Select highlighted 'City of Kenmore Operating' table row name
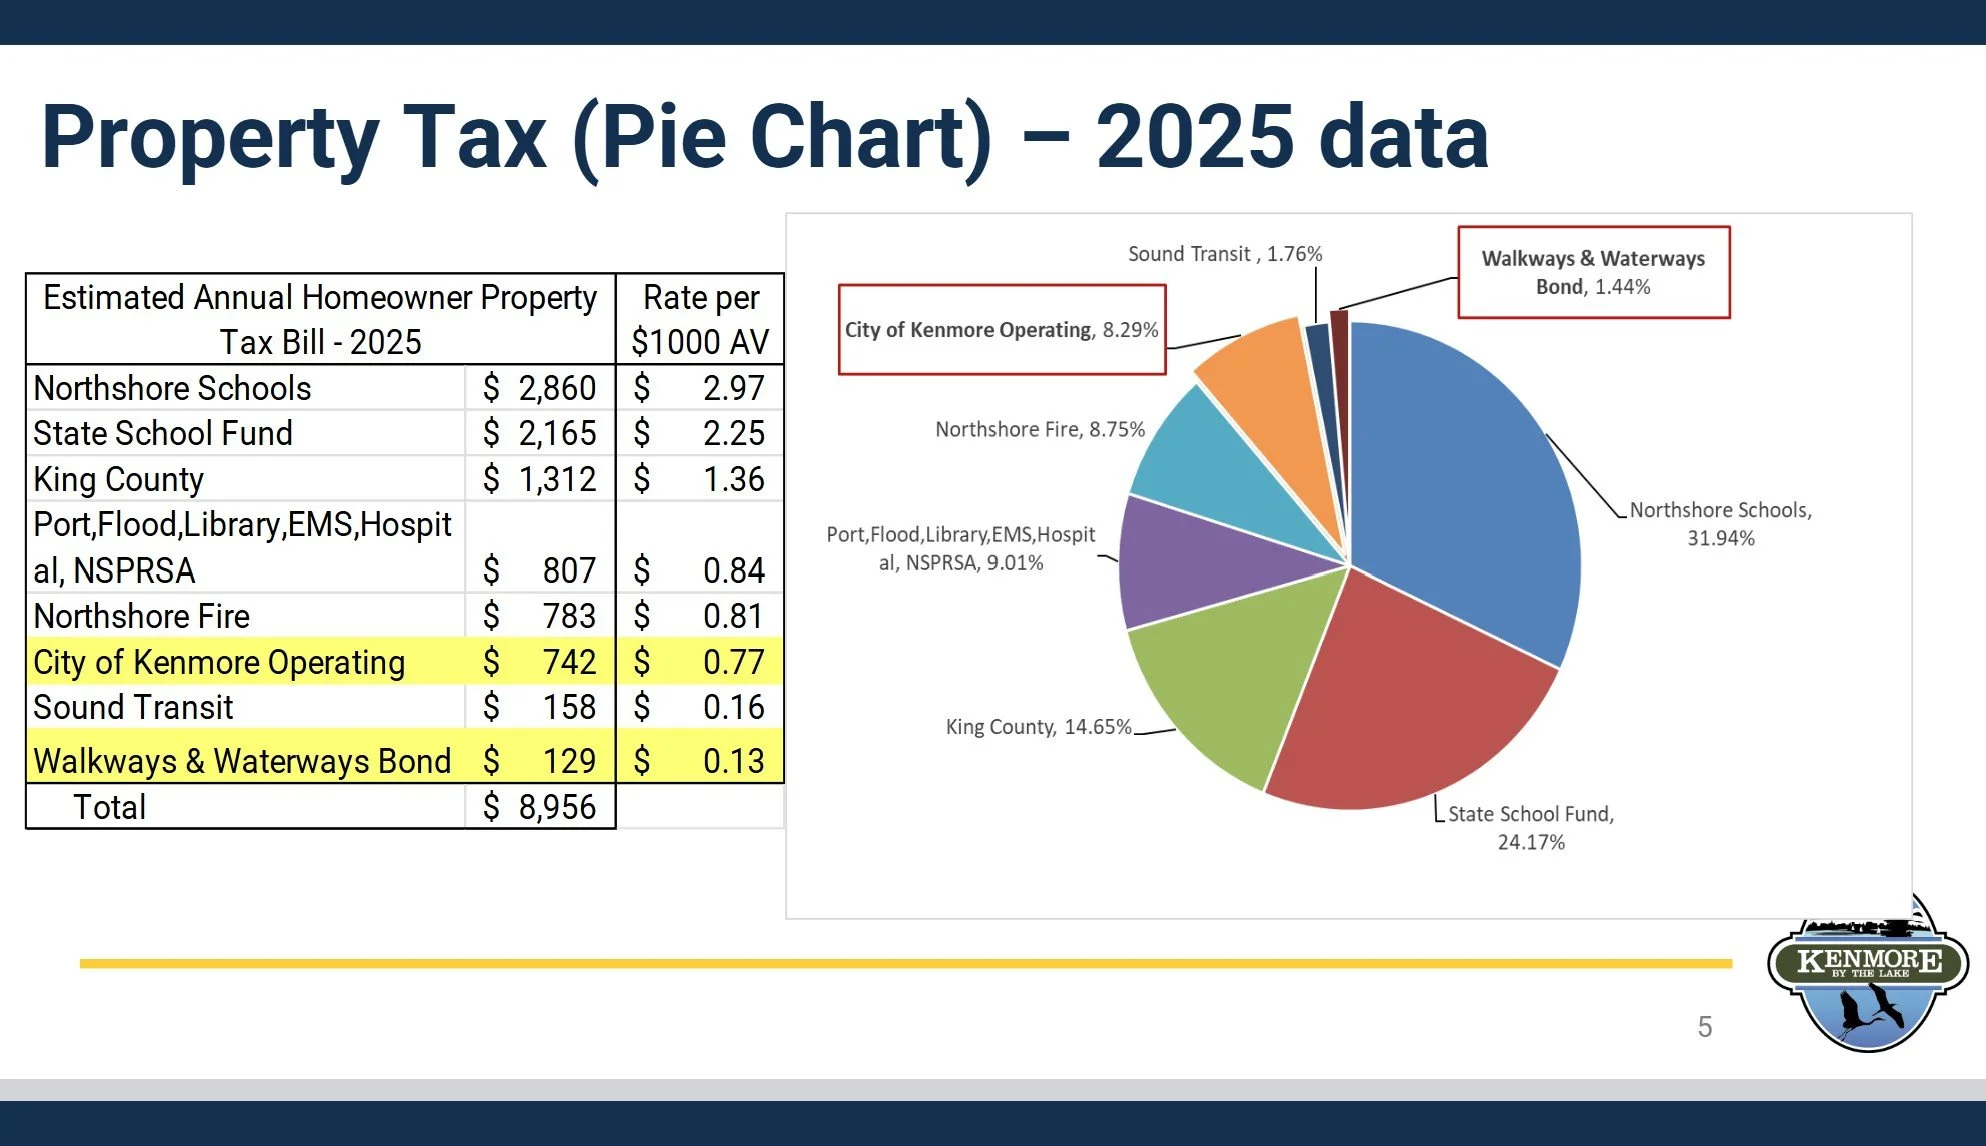The image size is (1986, 1146). pyautogui.click(x=219, y=662)
